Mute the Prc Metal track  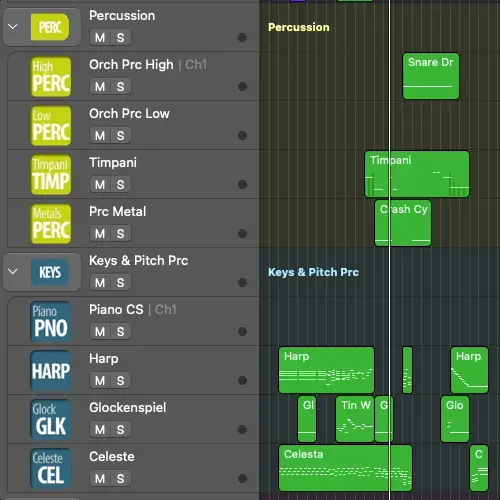click(x=100, y=234)
